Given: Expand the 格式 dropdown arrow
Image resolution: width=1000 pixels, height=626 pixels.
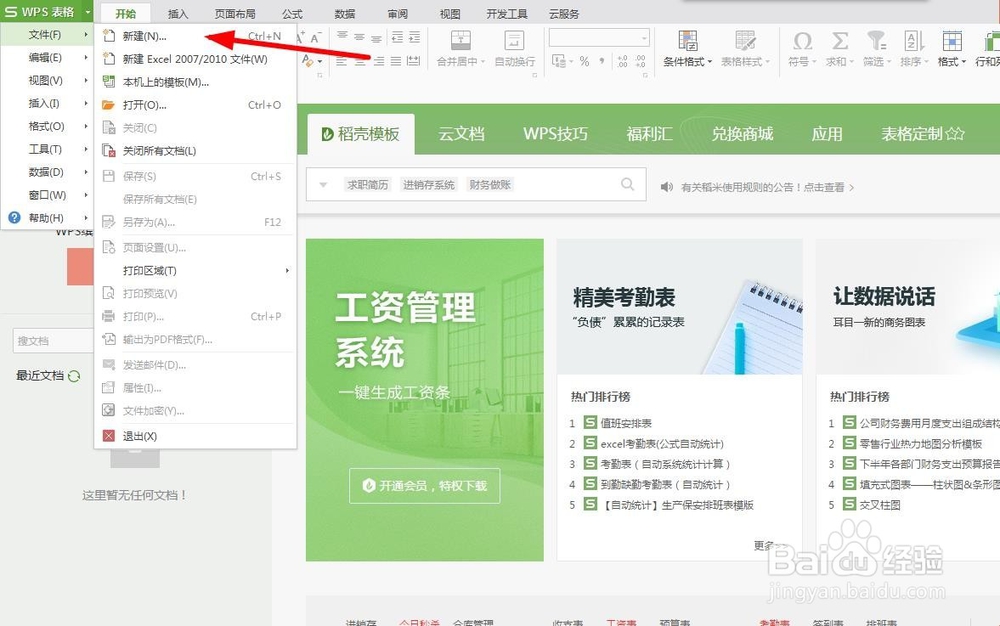Looking at the screenshot, I should coord(964,62).
